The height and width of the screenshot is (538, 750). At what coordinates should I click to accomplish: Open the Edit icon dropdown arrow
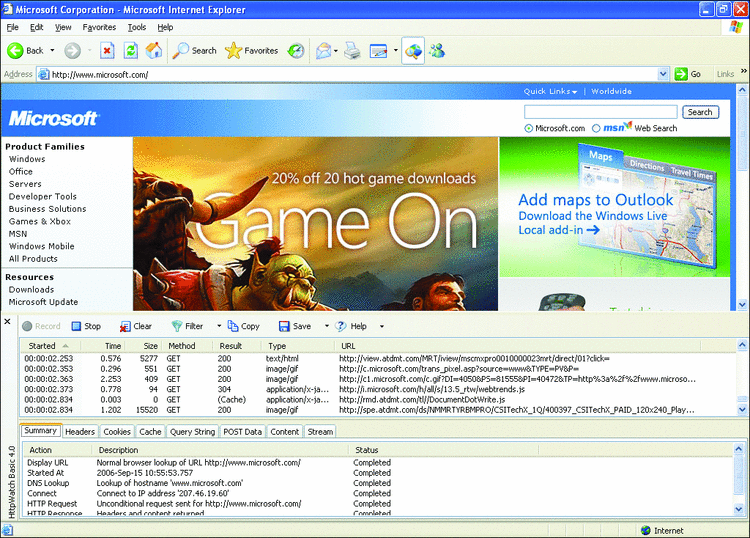click(396, 51)
